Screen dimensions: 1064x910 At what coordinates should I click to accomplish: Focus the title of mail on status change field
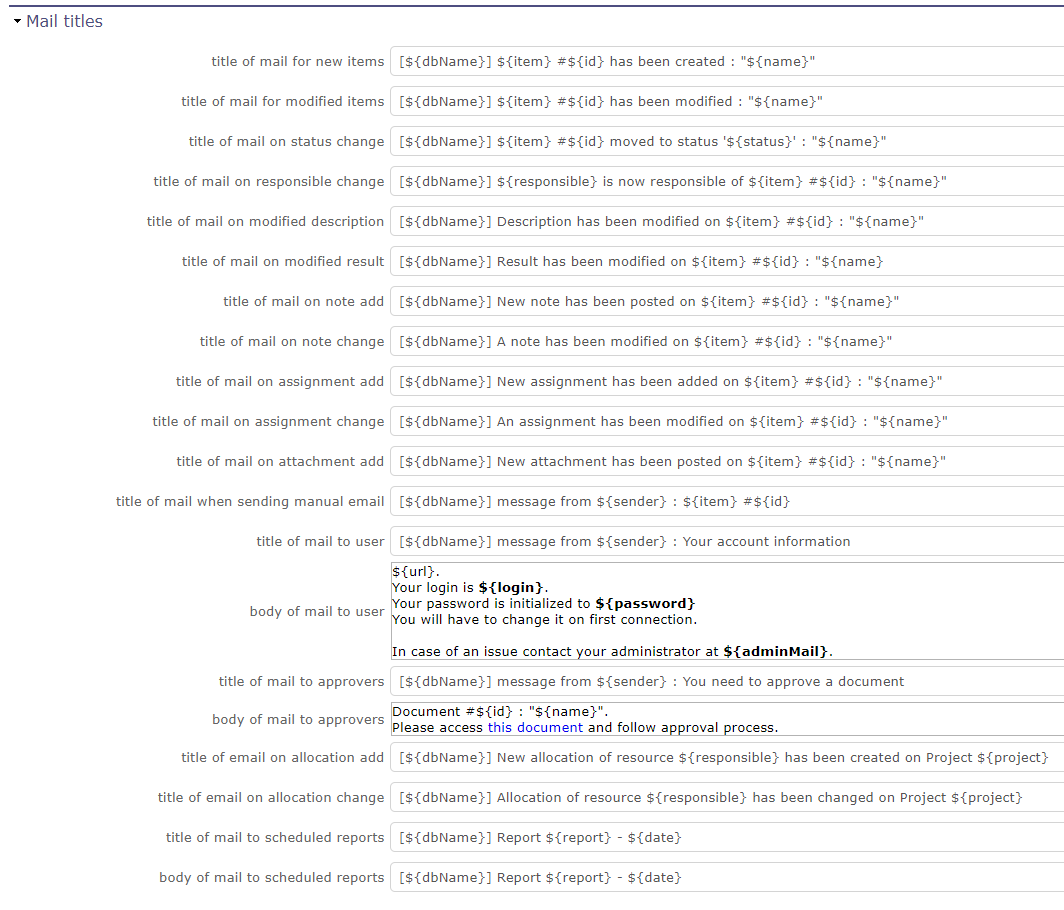click(x=700, y=141)
